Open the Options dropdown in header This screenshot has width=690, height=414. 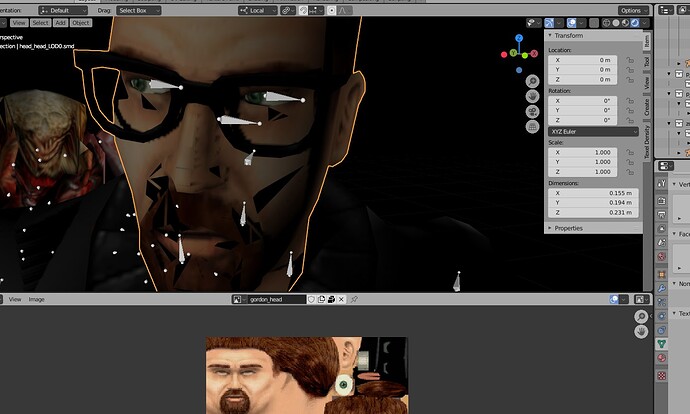pos(634,10)
